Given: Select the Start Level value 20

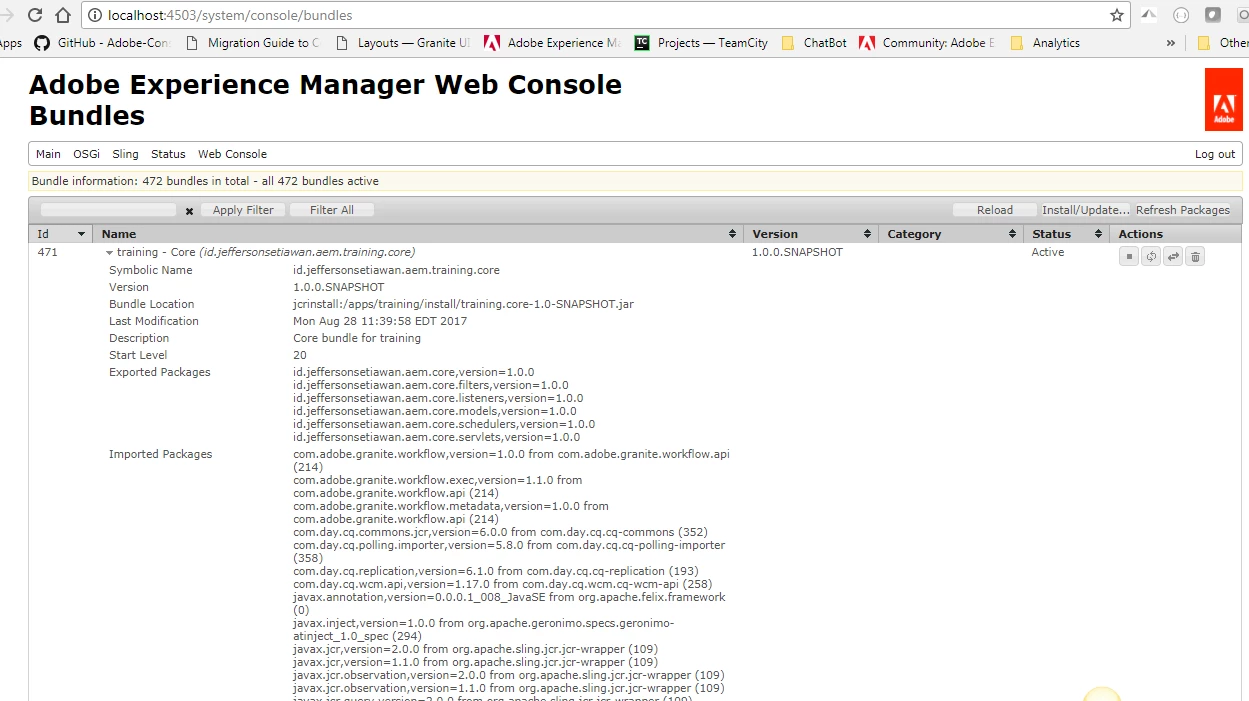Looking at the screenshot, I should tap(300, 355).
